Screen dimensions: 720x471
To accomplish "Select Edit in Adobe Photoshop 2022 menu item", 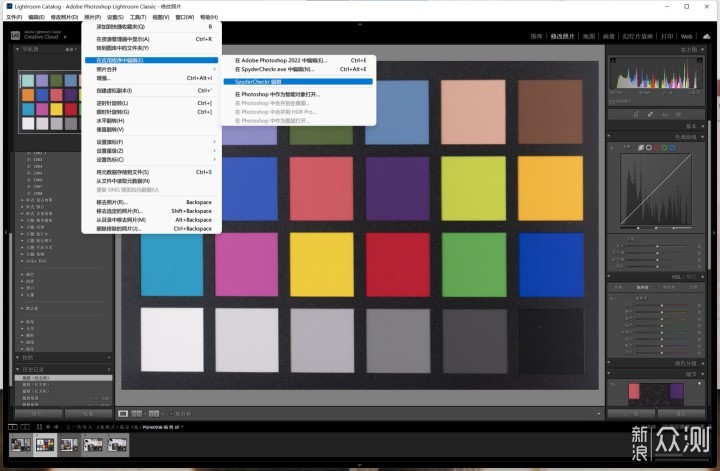I will [x=298, y=60].
